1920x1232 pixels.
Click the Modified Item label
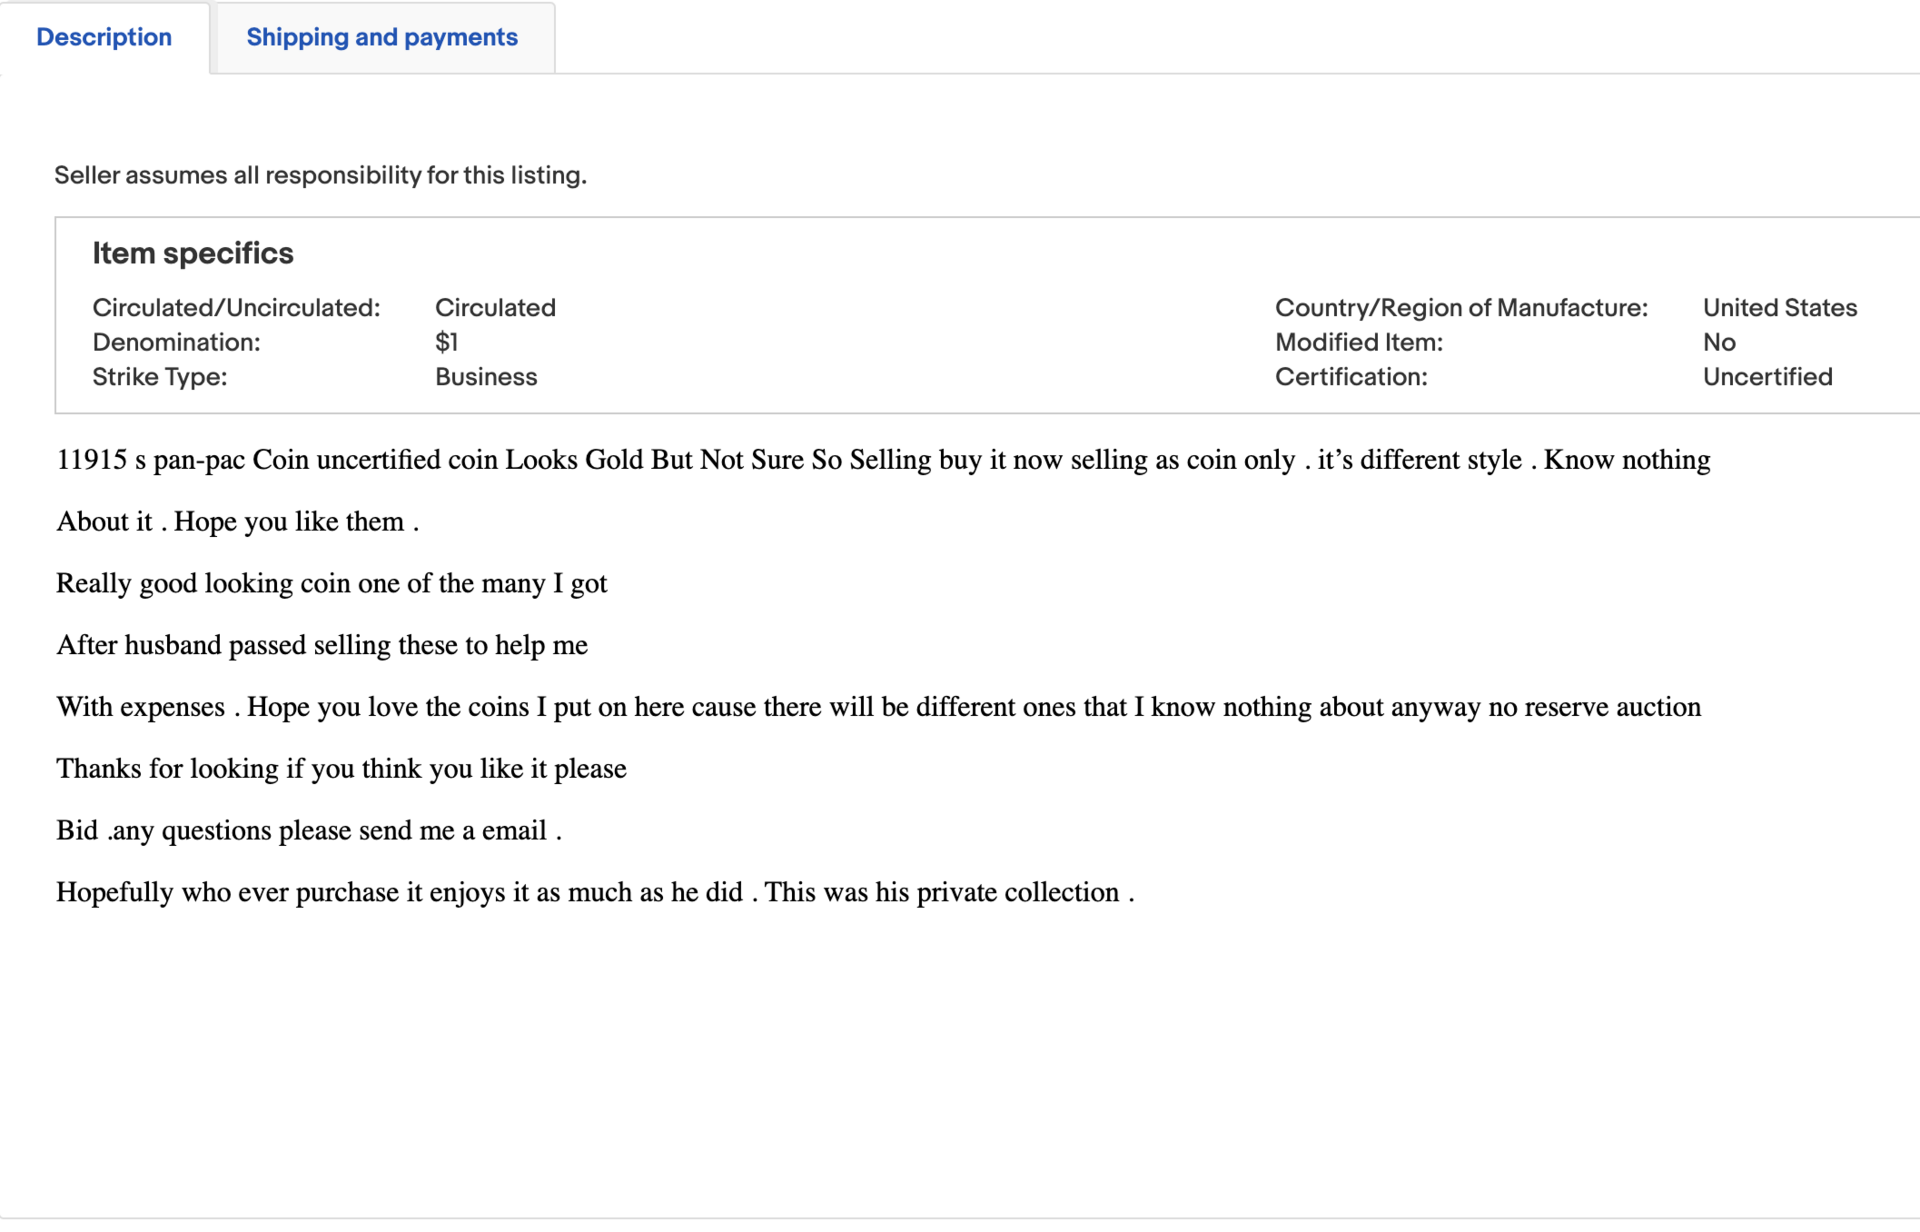[x=1359, y=342]
